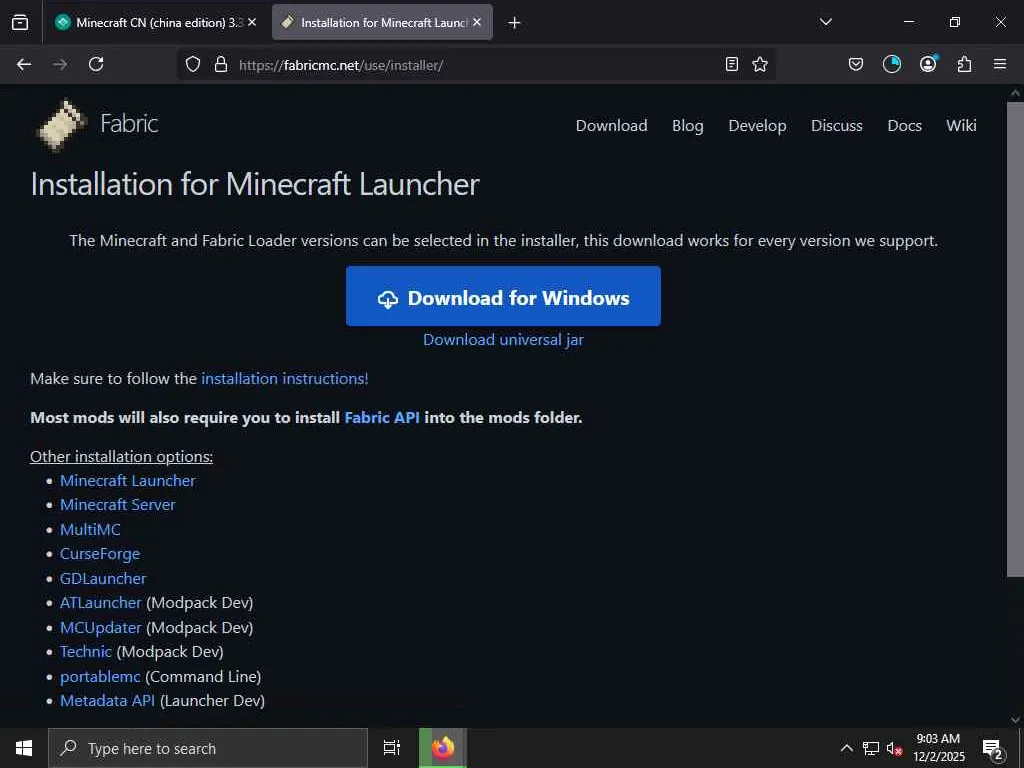
Task: Go back with the browser back arrow
Action: coord(24,64)
